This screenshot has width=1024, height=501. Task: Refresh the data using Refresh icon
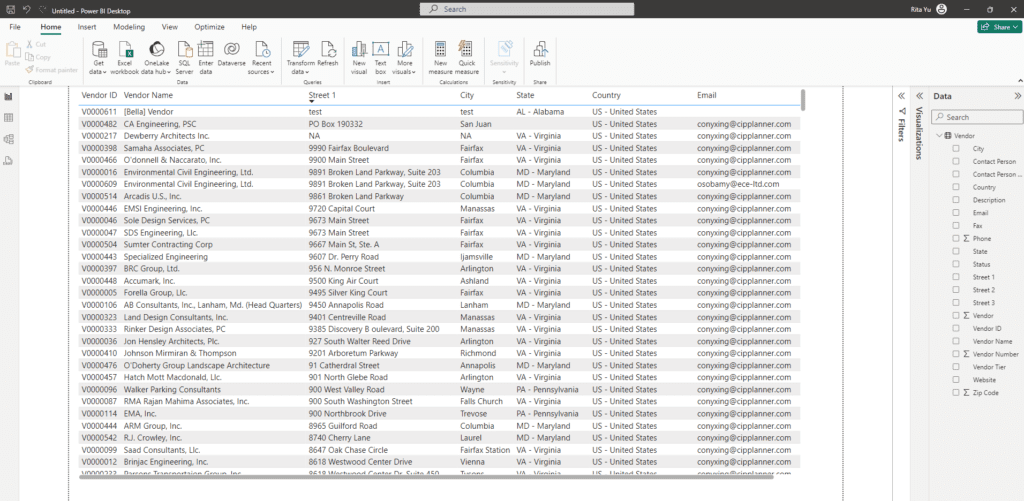(x=328, y=50)
